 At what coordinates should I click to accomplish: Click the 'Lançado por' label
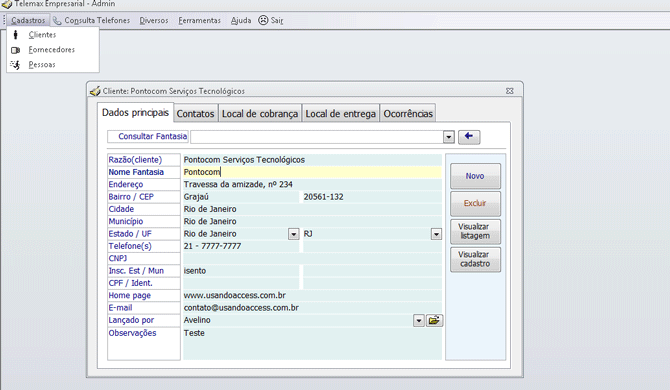(131, 320)
